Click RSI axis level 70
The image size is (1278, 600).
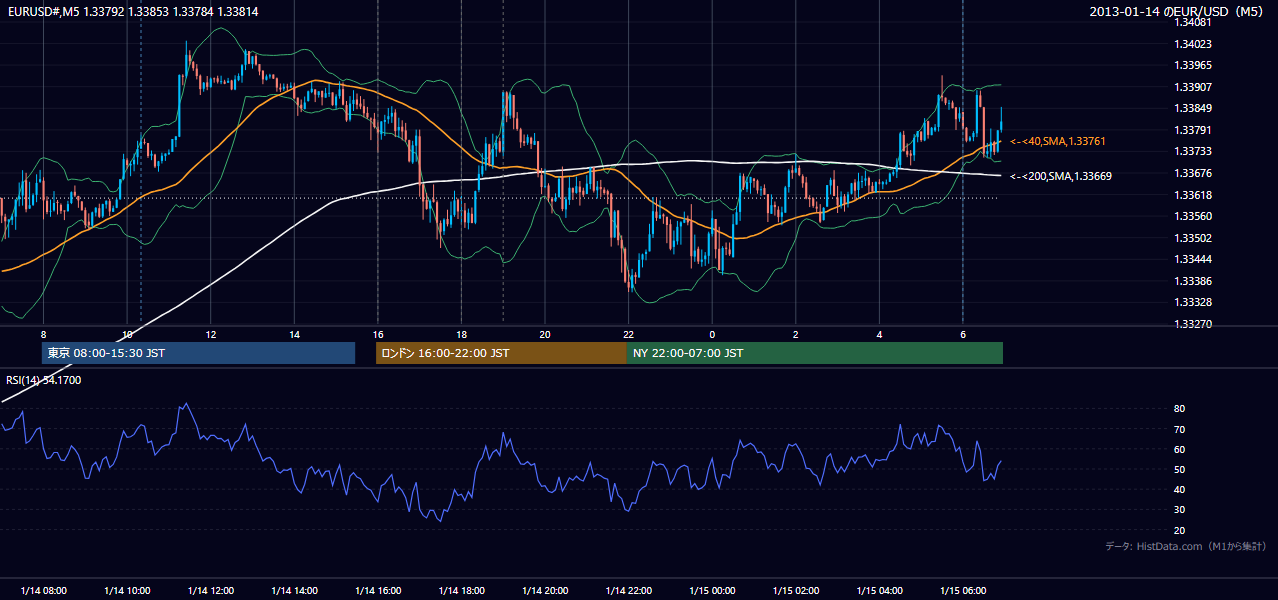click(1179, 429)
